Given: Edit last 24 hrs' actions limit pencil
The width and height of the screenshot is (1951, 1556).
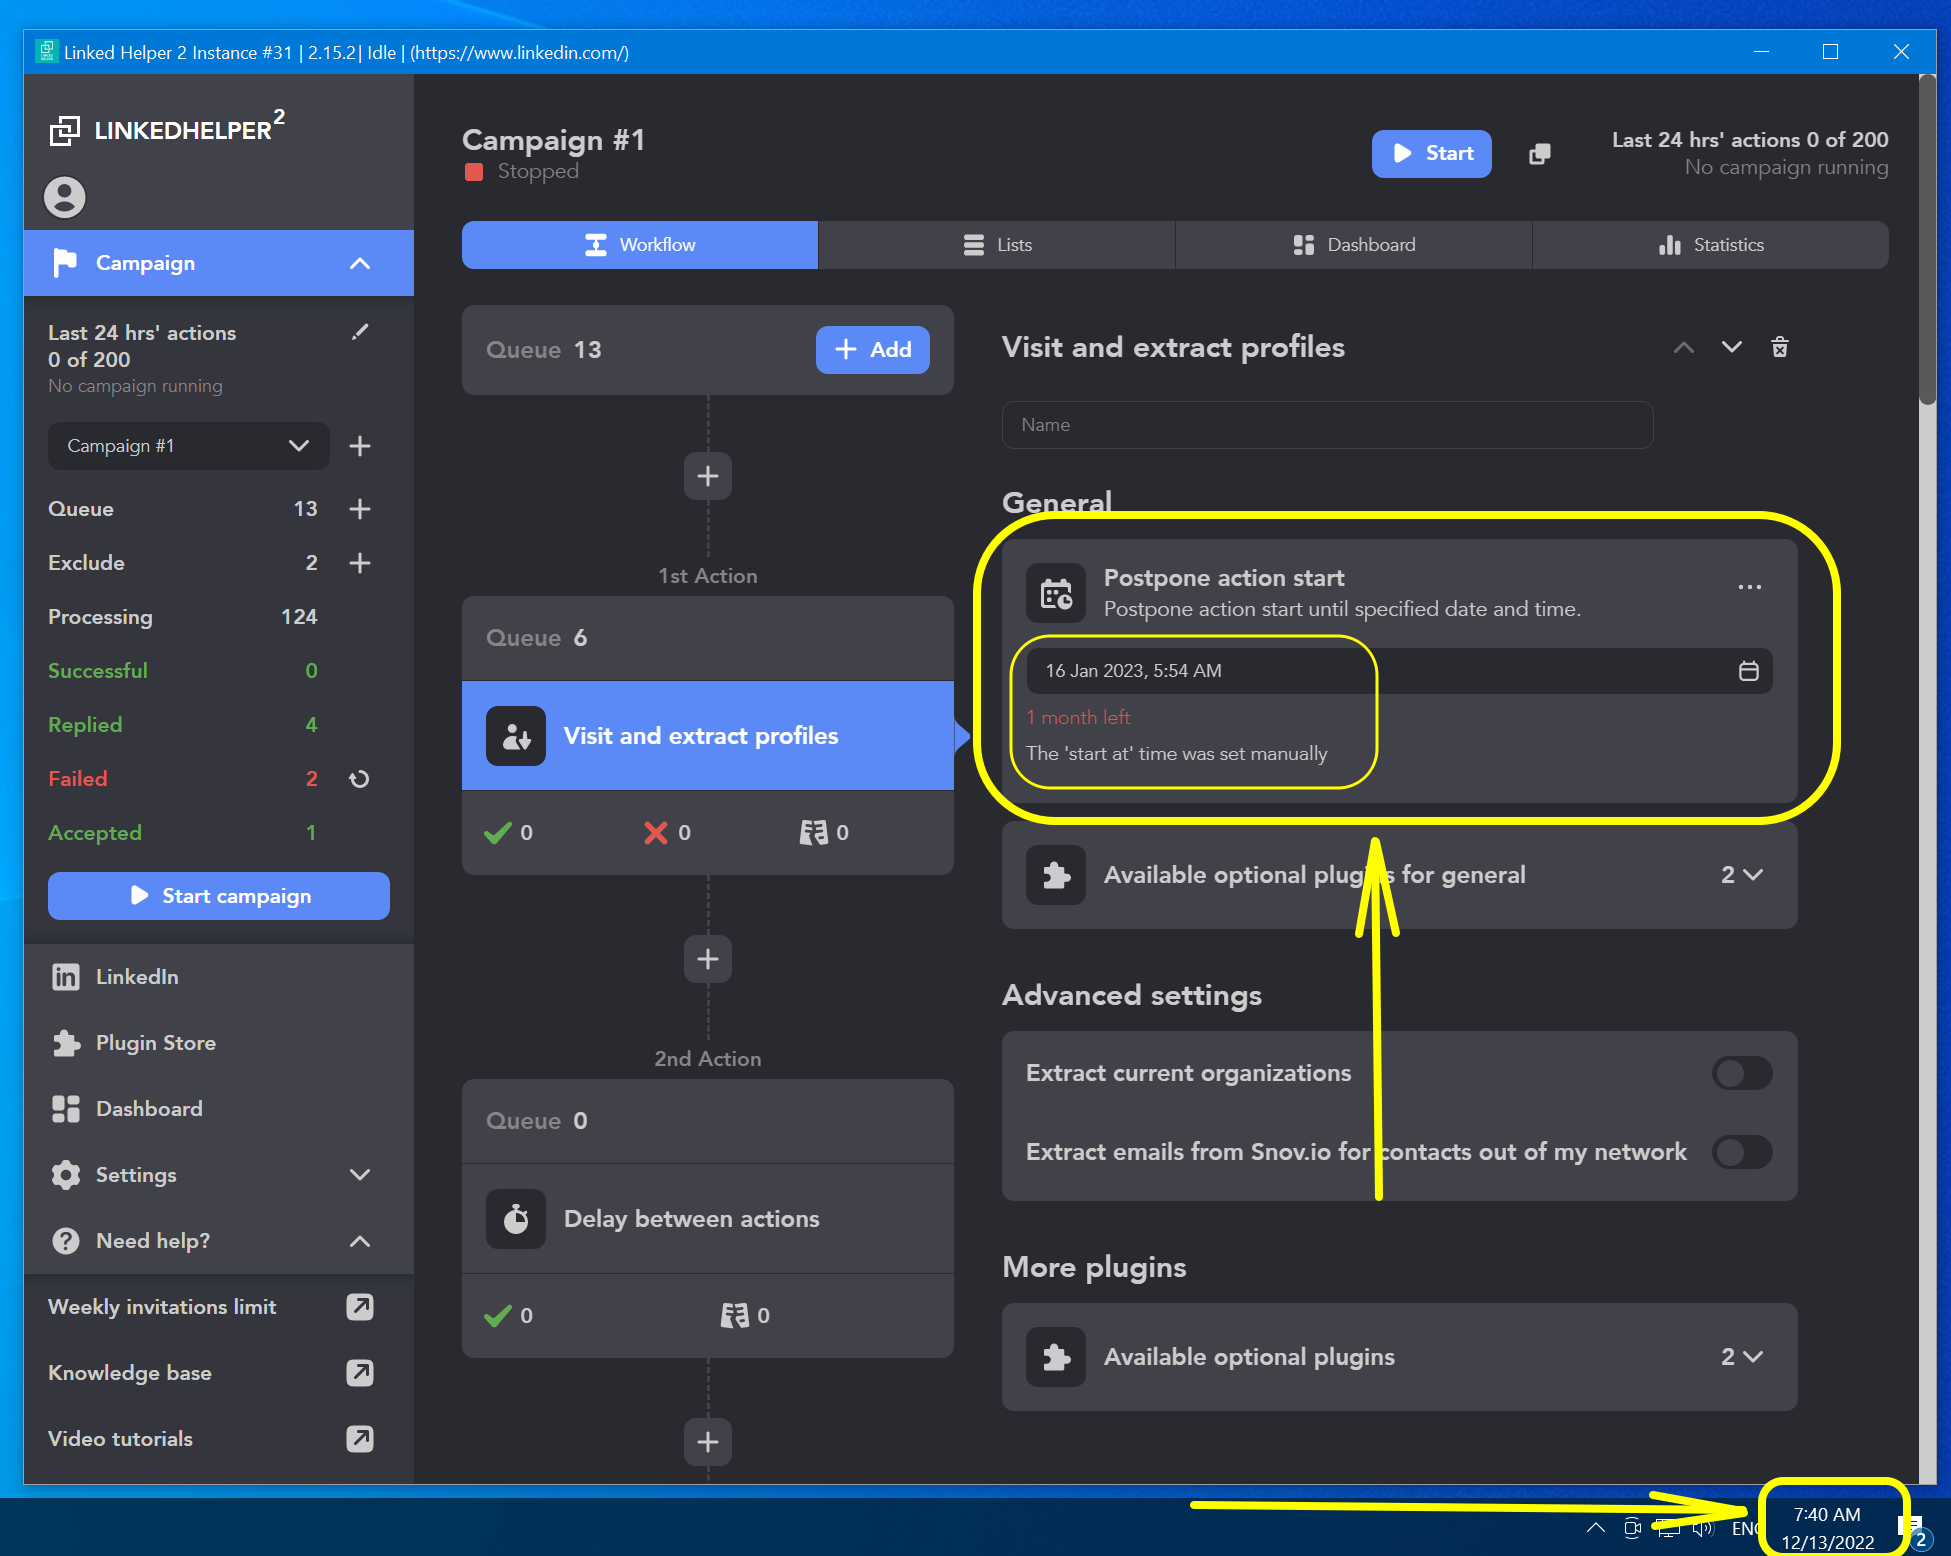Looking at the screenshot, I should (x=360, y=332).
